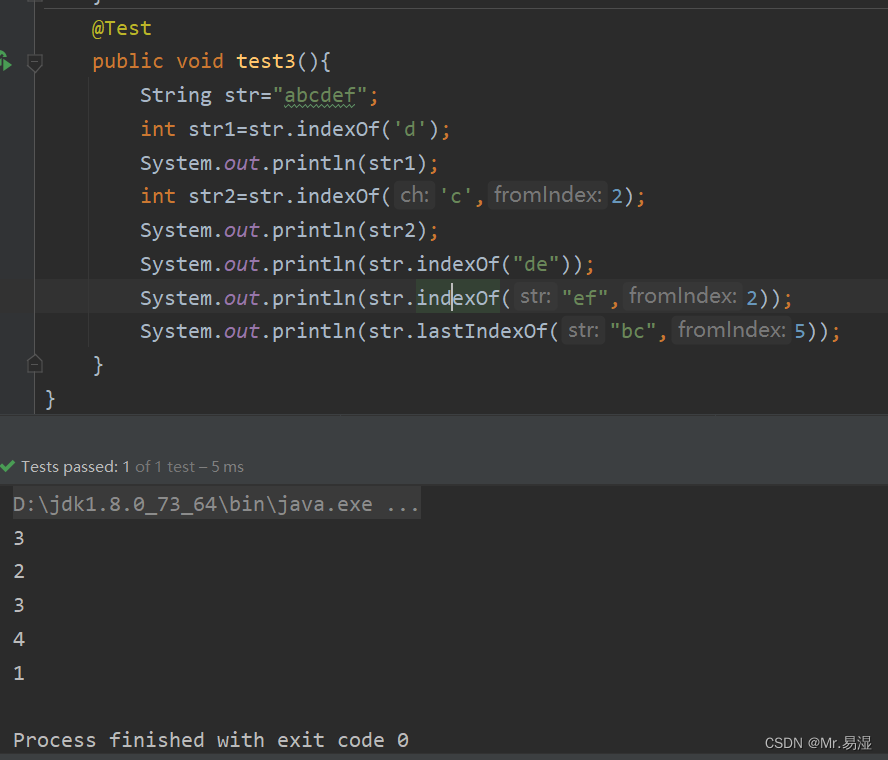Click the println printing str1

tap(288, 162)
